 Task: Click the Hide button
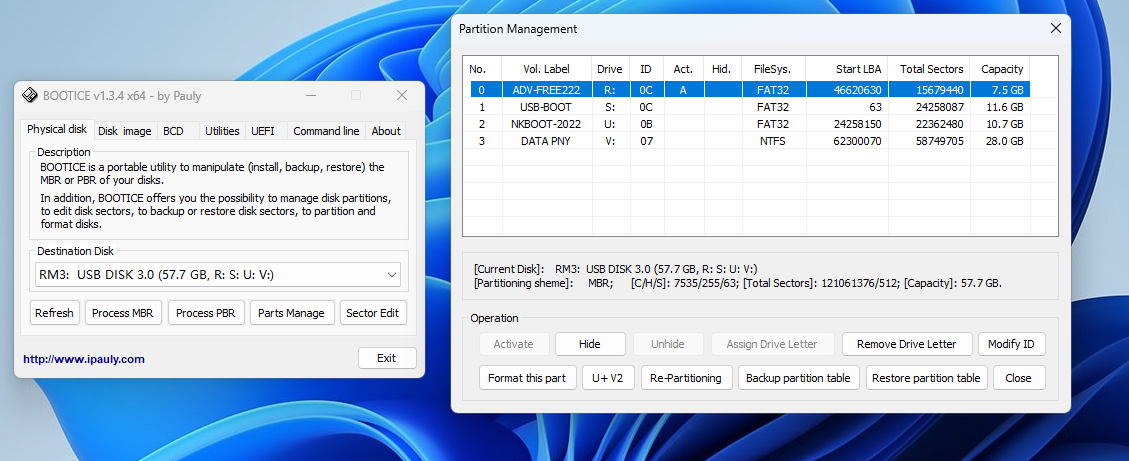[x=590, y=344]
